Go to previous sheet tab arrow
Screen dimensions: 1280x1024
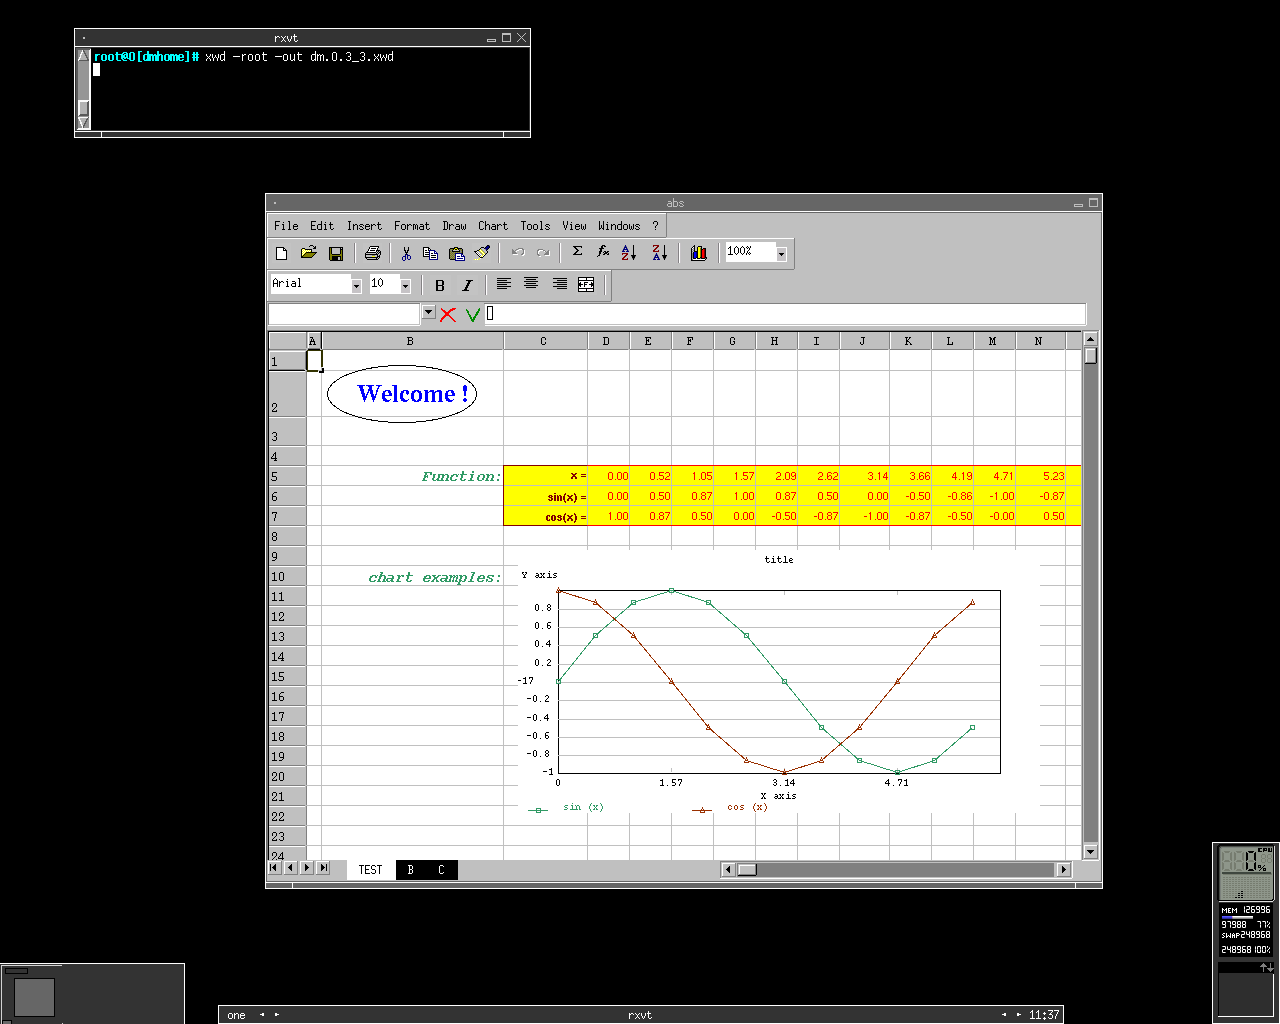pyautogui.click(x=290, y=868)
